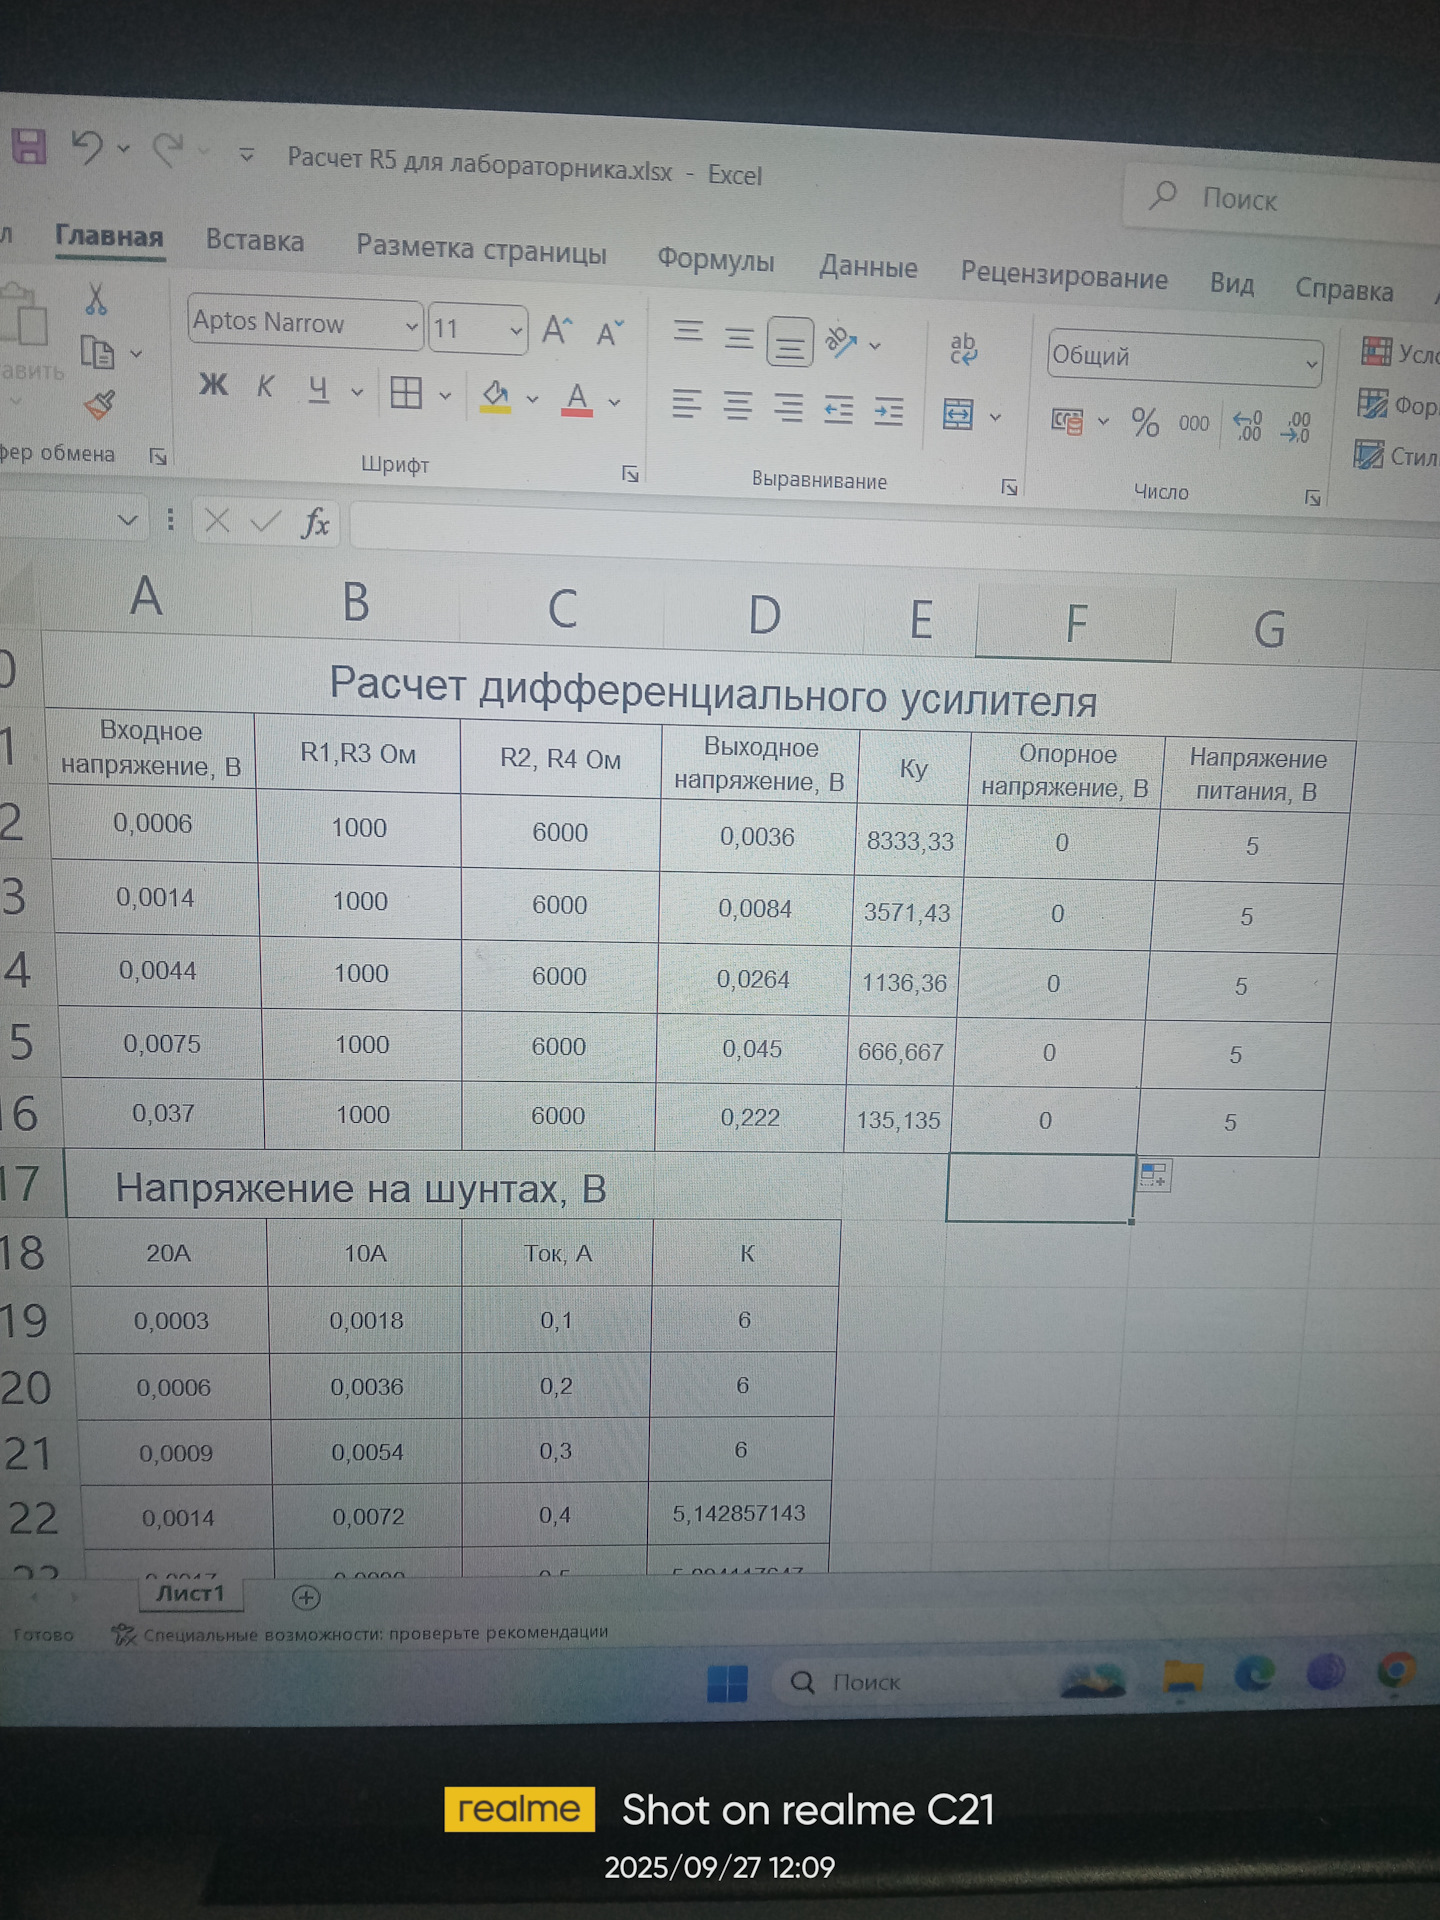Select the Лист1 sheet tab
1440x1920 pixels.
coord(190,1593)
